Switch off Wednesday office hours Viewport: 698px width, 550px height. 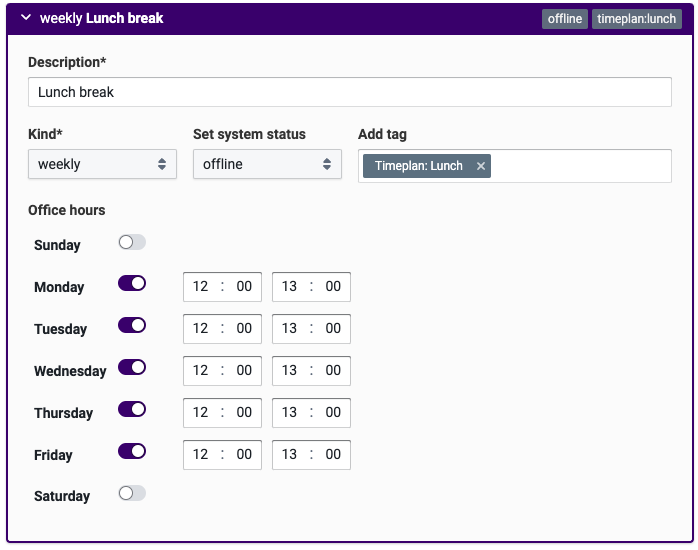click(132, 368)
